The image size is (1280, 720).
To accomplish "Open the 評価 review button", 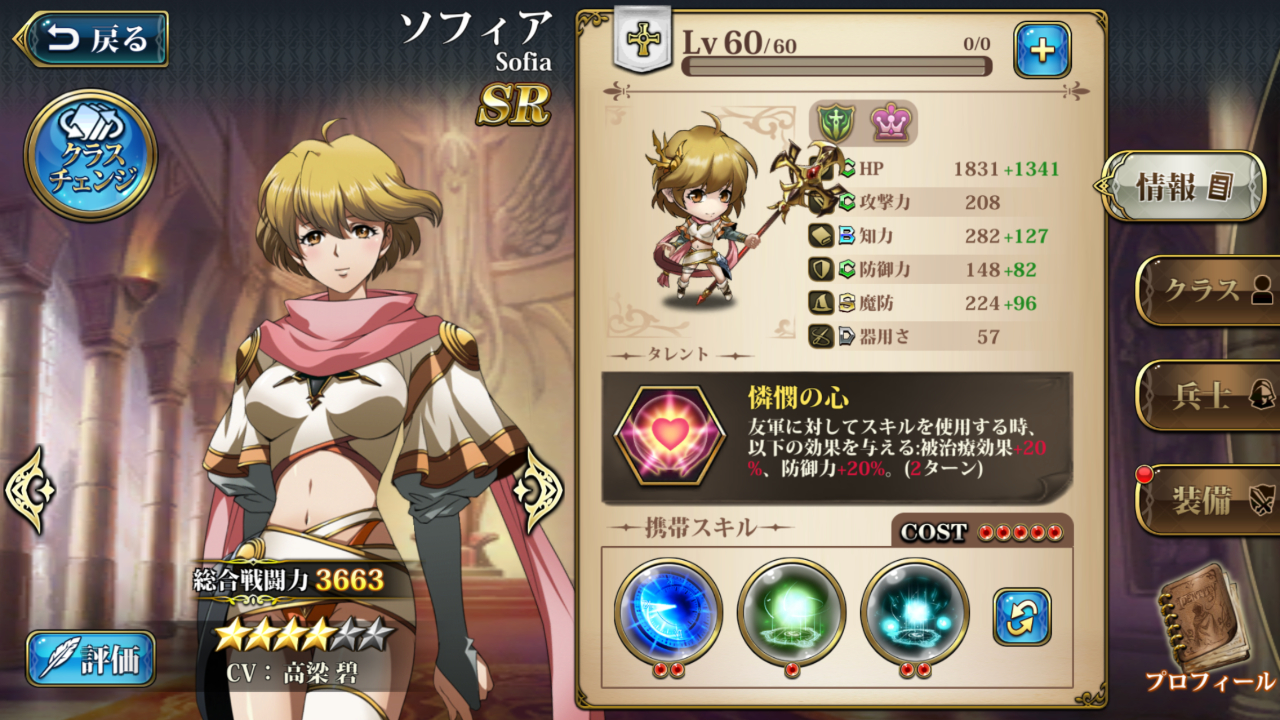I will [91, 659].
